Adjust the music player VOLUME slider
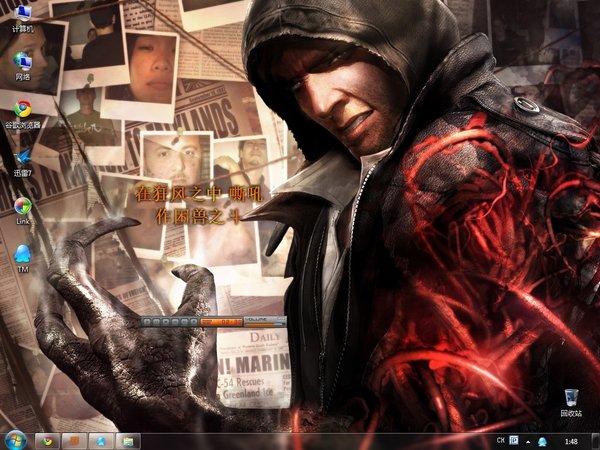This screenshot has width=600, height=450. click(x=265, y=324)
